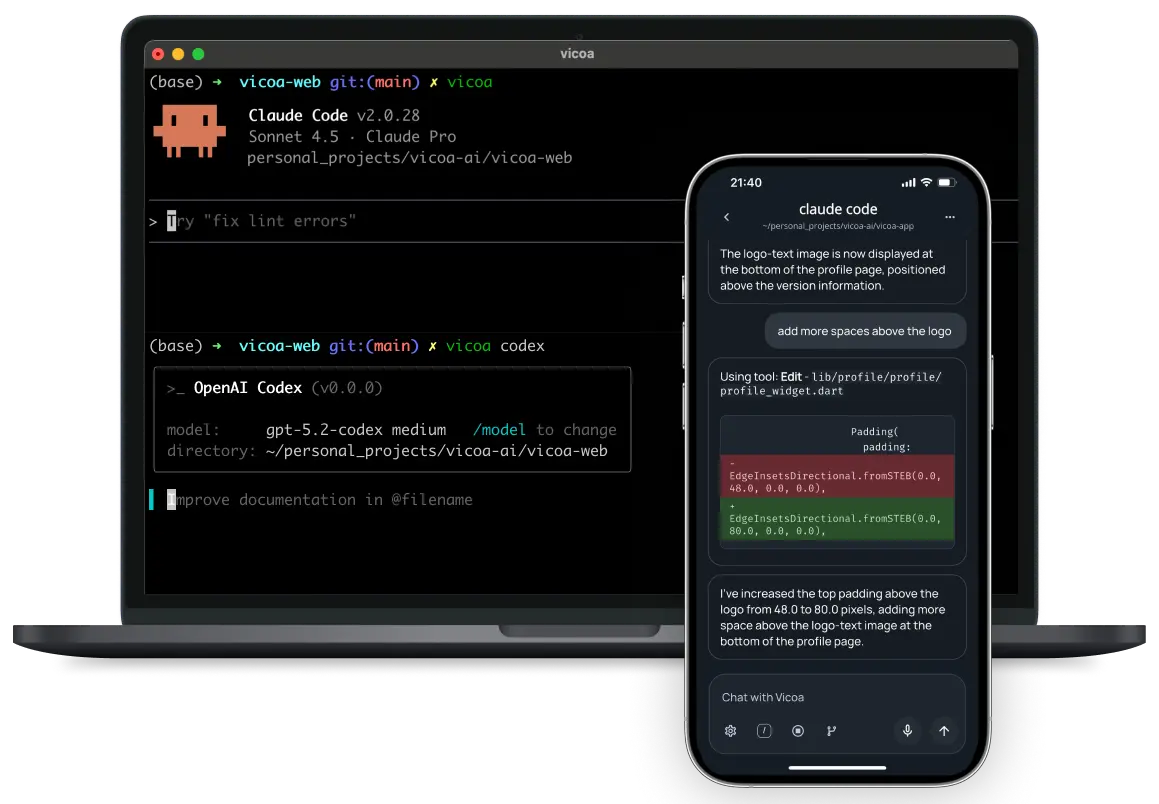Open the slash commands icon

[764, 731]
